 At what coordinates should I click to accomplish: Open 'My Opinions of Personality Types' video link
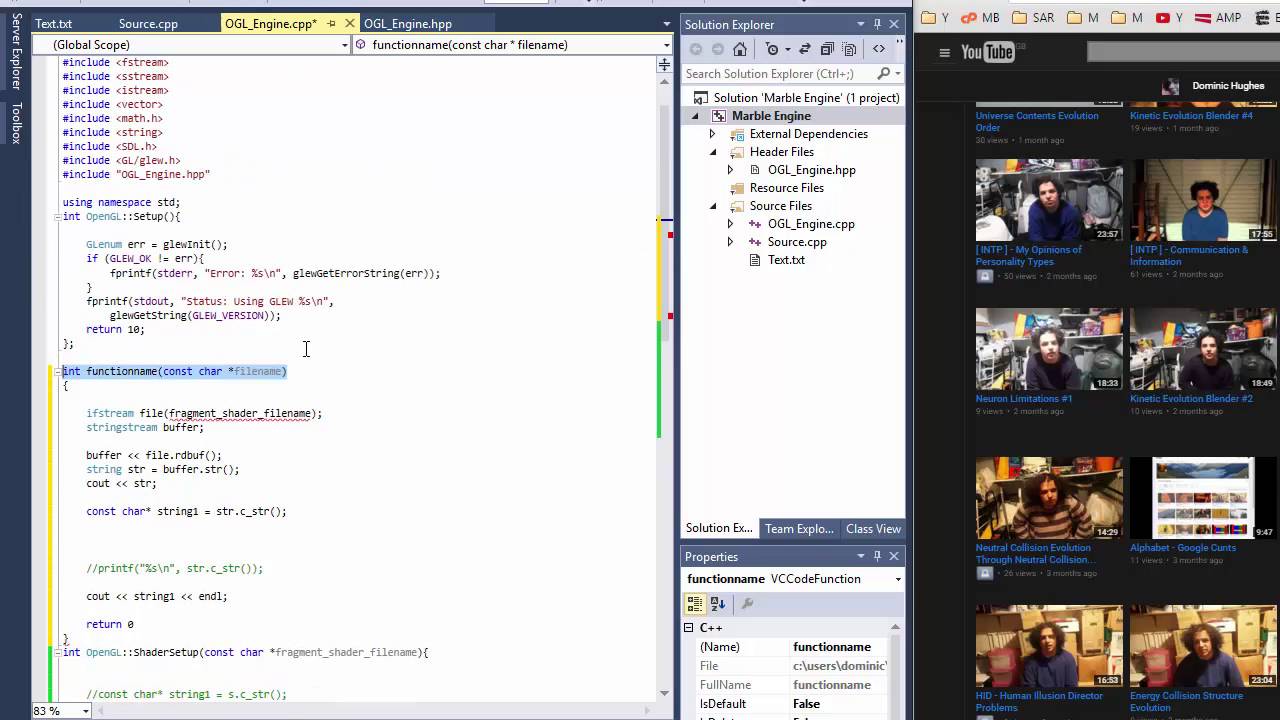1029,256
